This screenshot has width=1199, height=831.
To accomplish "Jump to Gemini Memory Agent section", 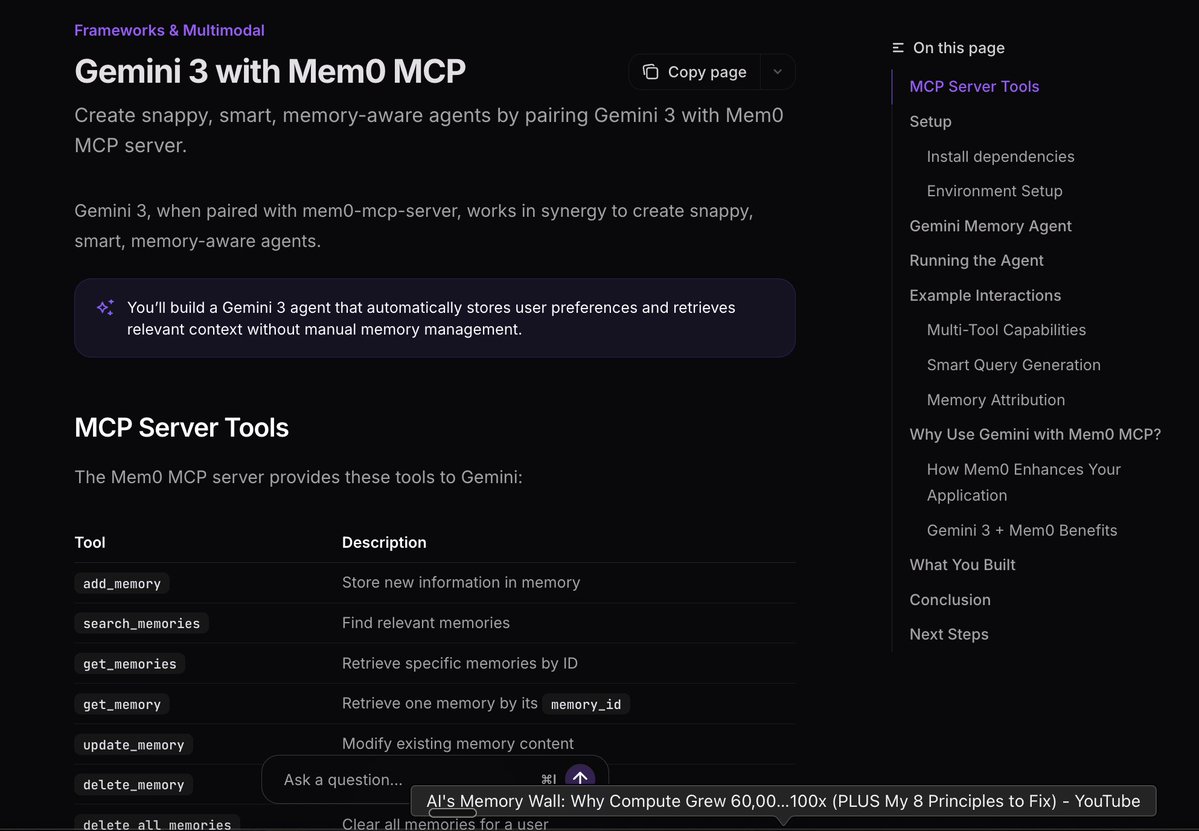I will pos(990,226).
